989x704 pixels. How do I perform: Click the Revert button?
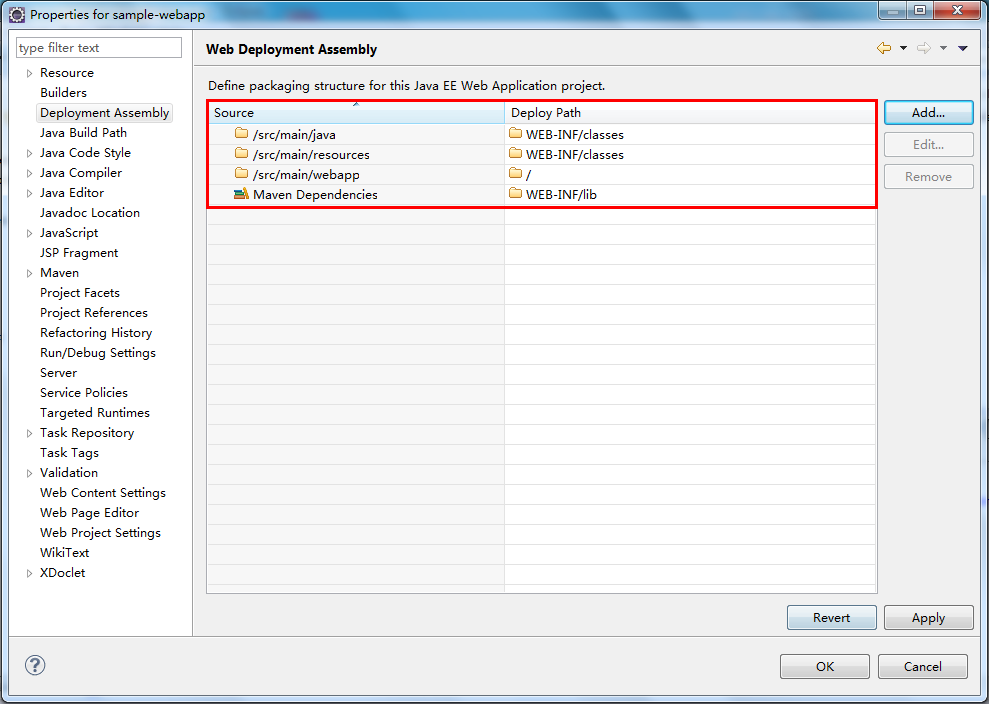[x=831, y=618]
